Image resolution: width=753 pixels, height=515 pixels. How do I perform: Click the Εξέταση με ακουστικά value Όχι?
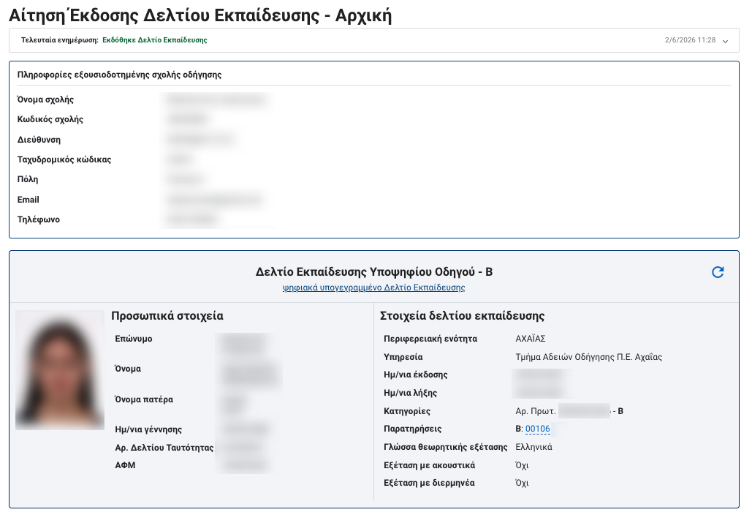pyautogui.click(x=522, y=465)
